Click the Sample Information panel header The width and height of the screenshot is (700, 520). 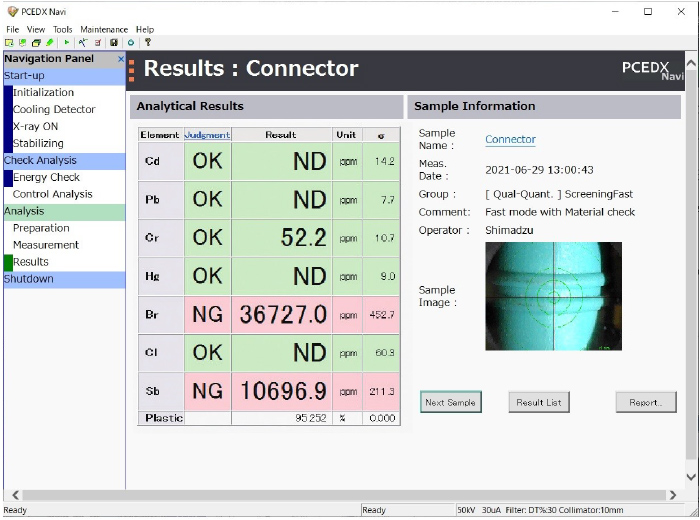click(544, 106)
